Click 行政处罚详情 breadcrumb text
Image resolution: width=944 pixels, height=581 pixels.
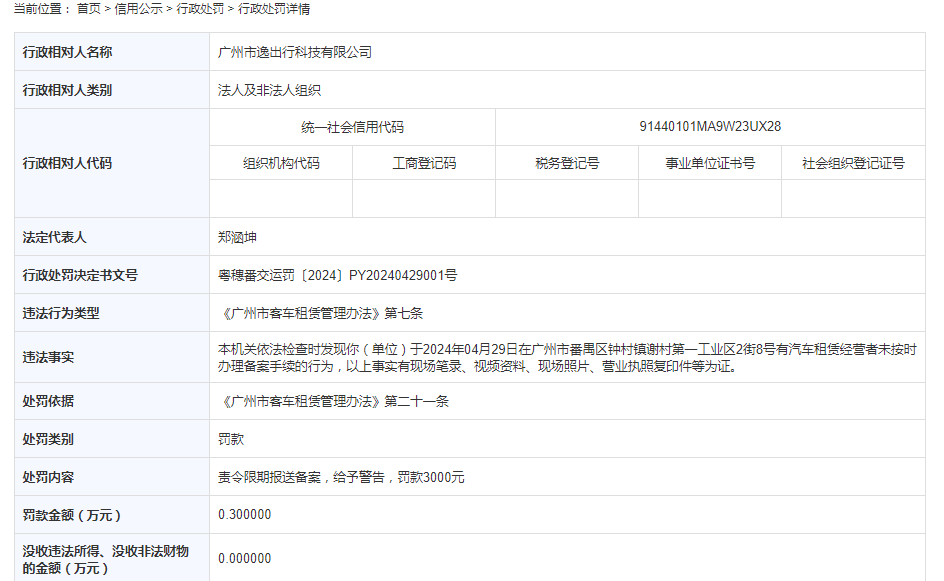coord(274,9)
